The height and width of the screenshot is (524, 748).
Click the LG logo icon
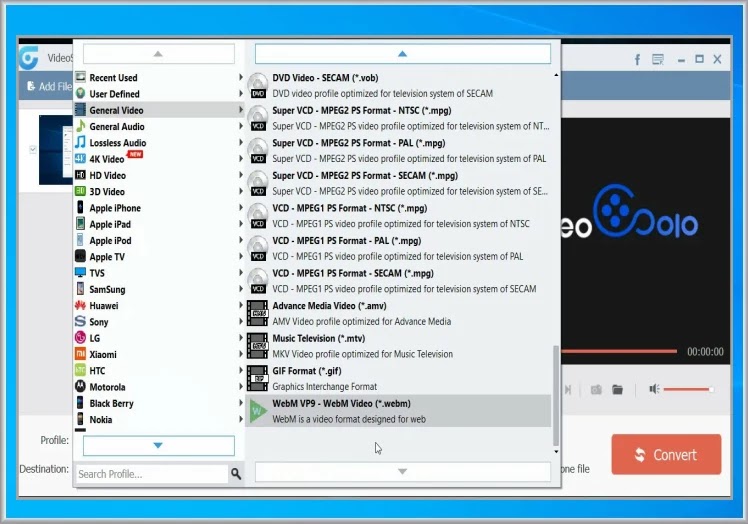pyautogui.click(x=80, y=337)
